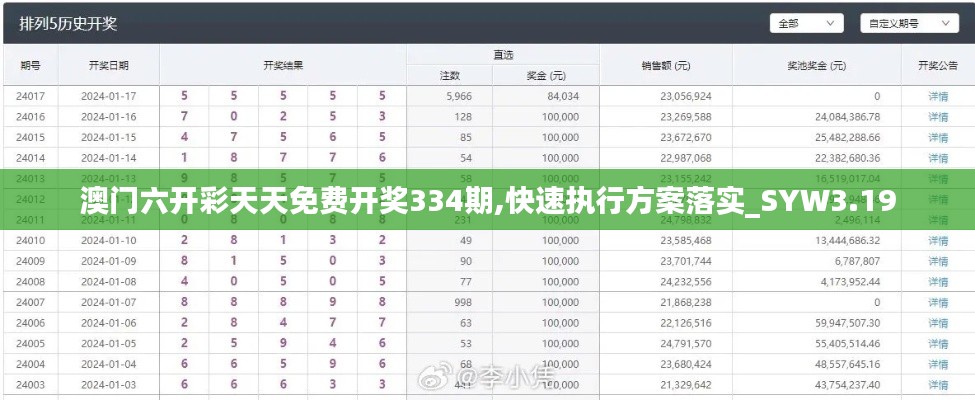
Task: Click the date 2024-01-16
Action: (109, 117)
